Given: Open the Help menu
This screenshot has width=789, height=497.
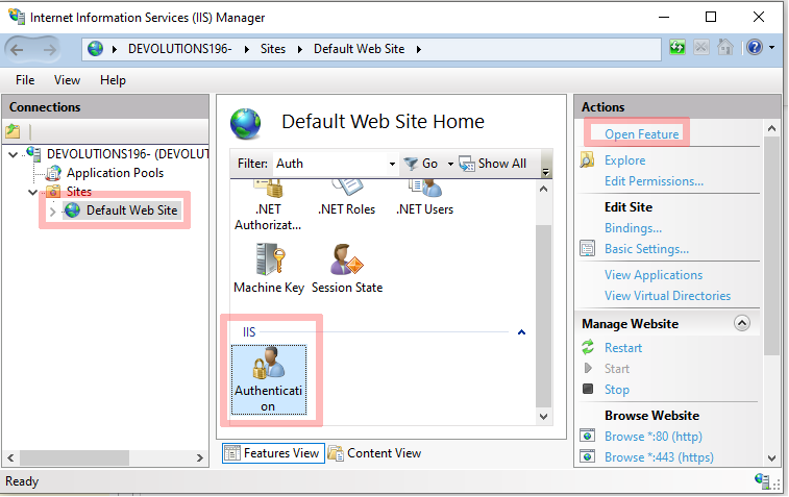Looking at the screenshot, I should 113,80.
